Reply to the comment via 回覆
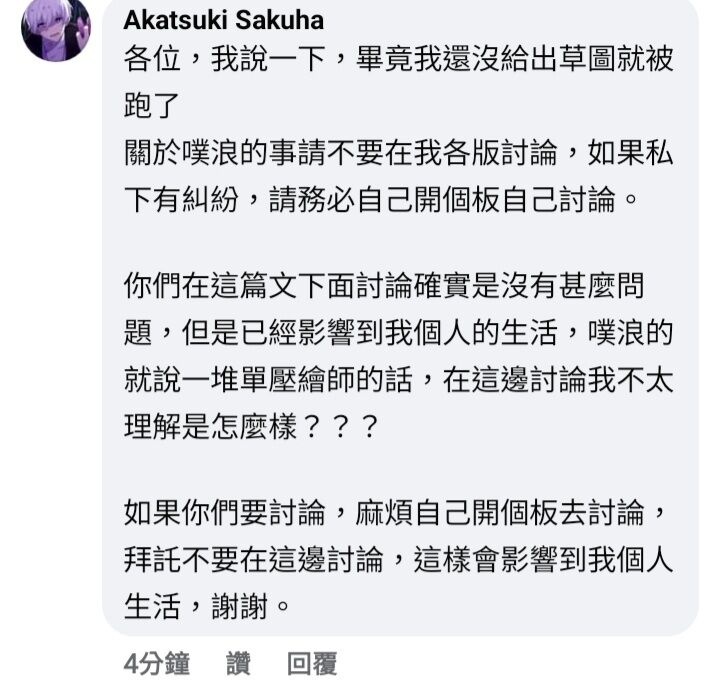 point(312,663)
